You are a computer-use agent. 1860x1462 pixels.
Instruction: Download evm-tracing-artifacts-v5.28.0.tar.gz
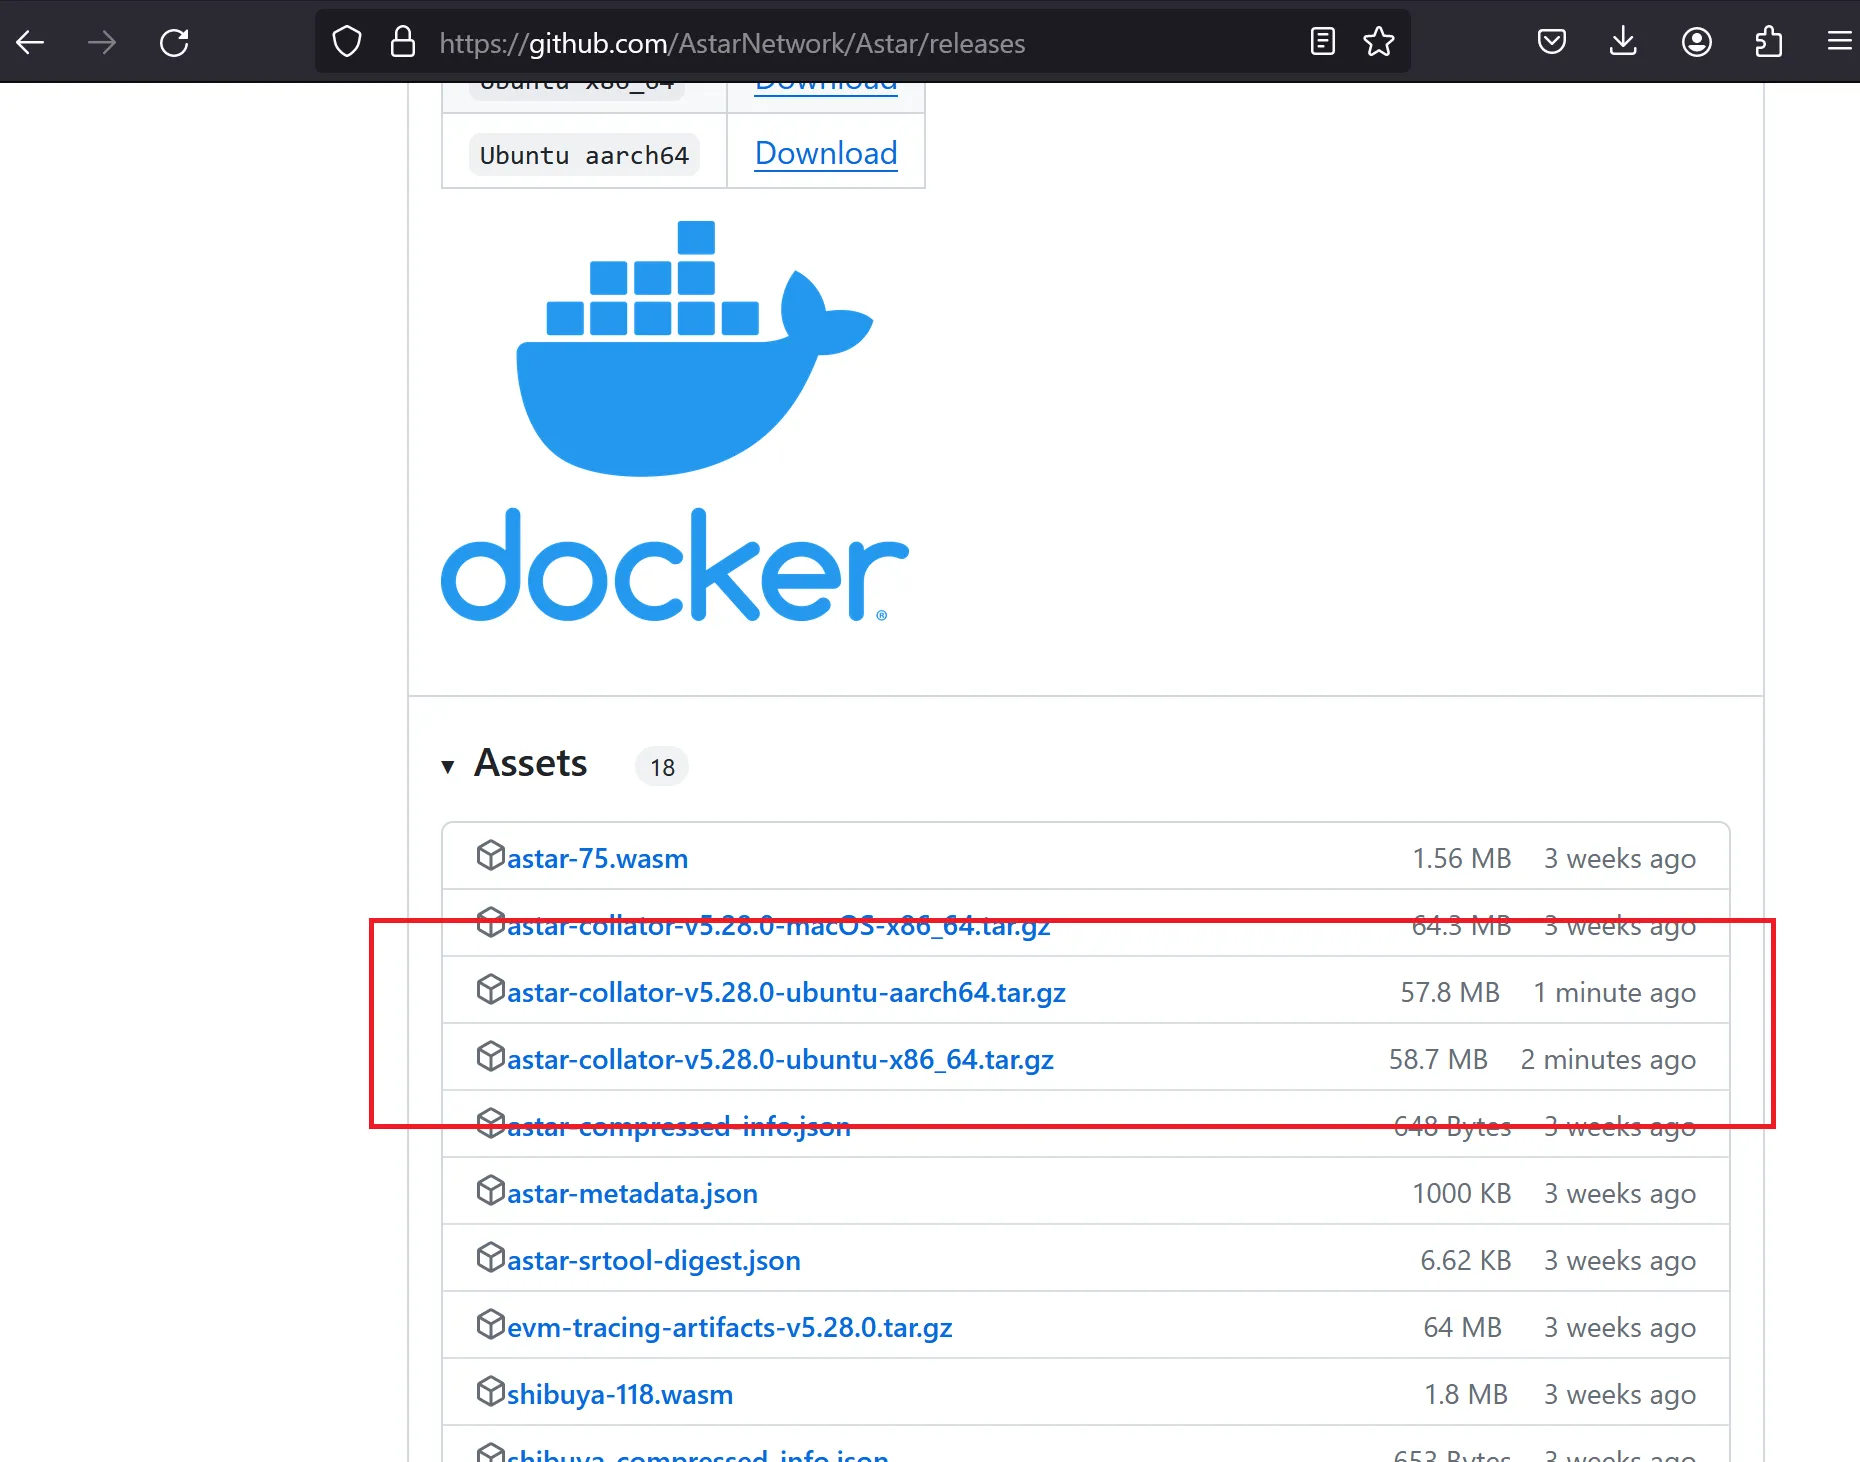click(729, 1328)
